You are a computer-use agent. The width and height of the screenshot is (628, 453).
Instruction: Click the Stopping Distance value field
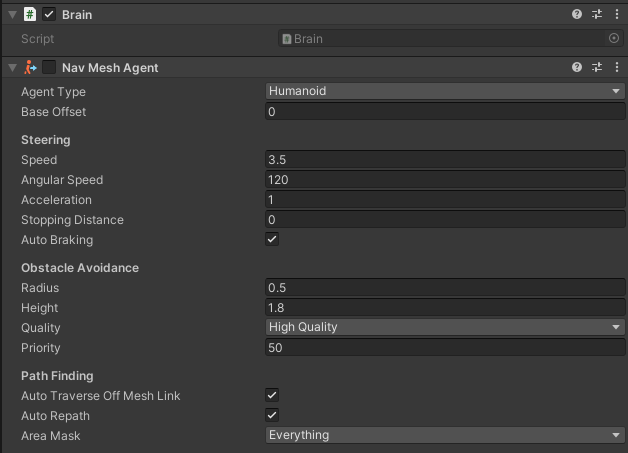pyautogui.click(x=445, y=219)
